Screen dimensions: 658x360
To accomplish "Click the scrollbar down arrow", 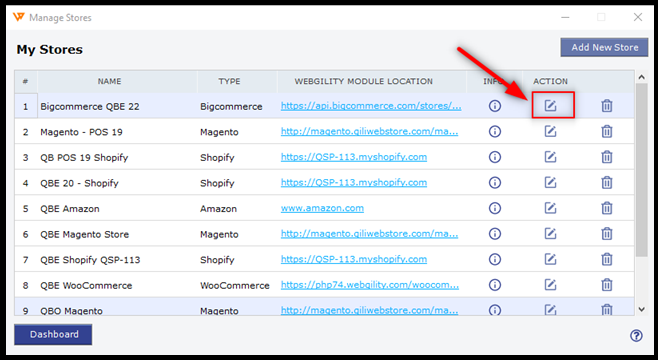I will 641,310.
